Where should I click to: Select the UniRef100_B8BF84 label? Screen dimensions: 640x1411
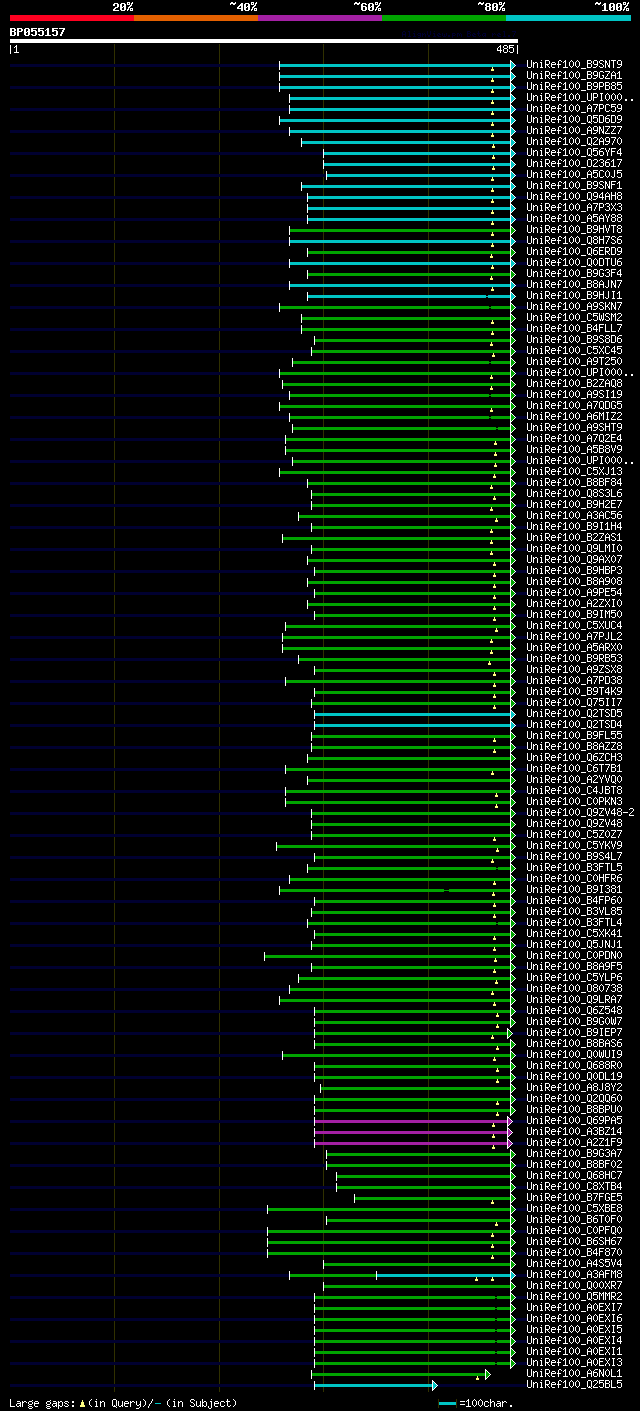pos(574,483)
